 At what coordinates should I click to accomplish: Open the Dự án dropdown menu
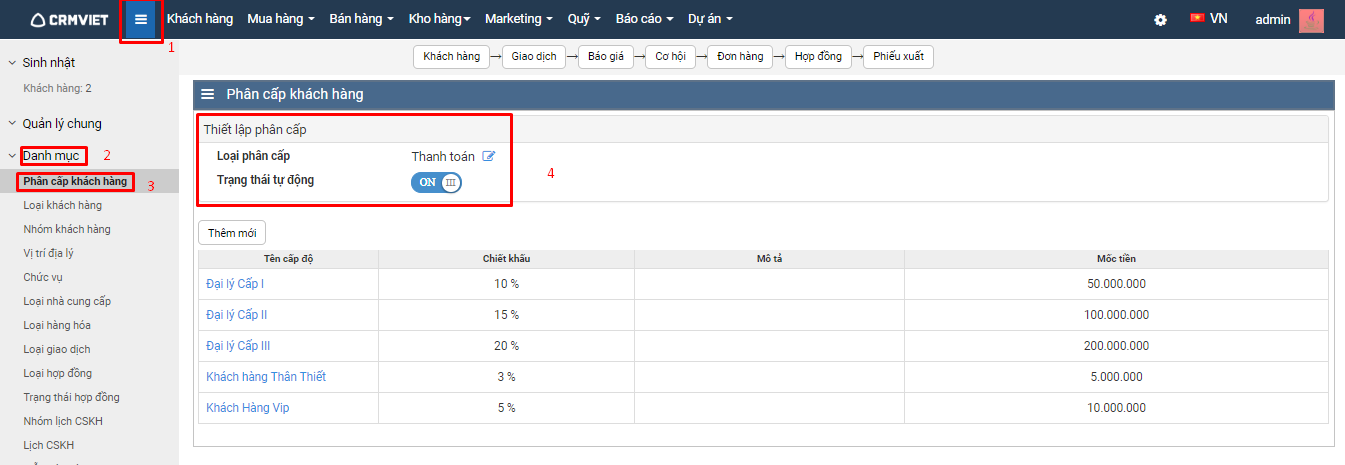pyautogui.click(x=710, y=19)
